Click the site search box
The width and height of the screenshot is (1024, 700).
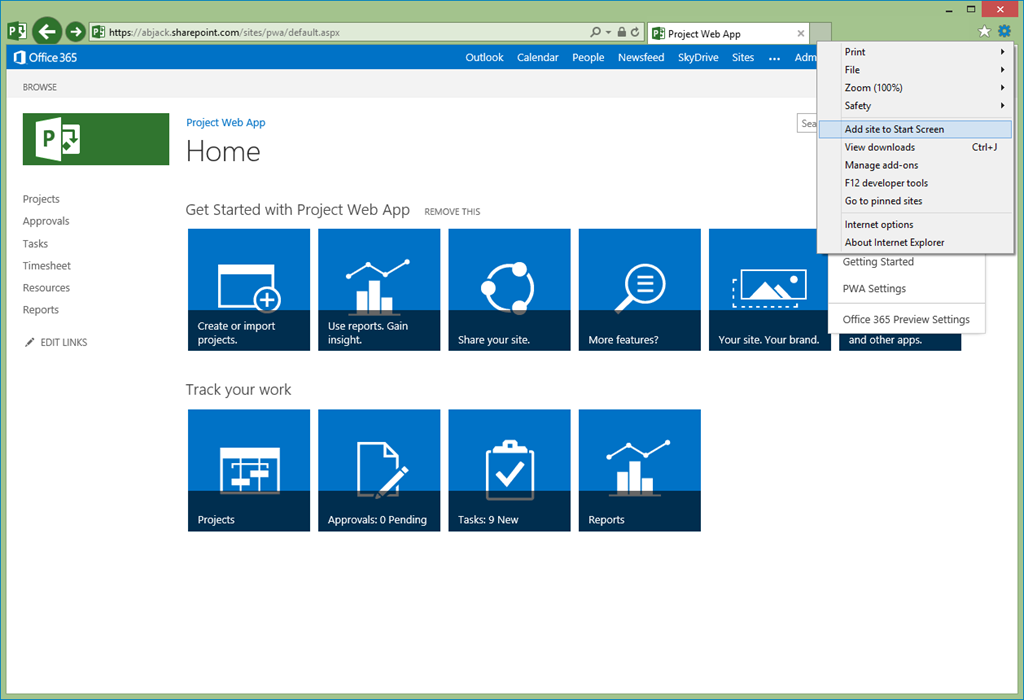click(x=807, y=123)
